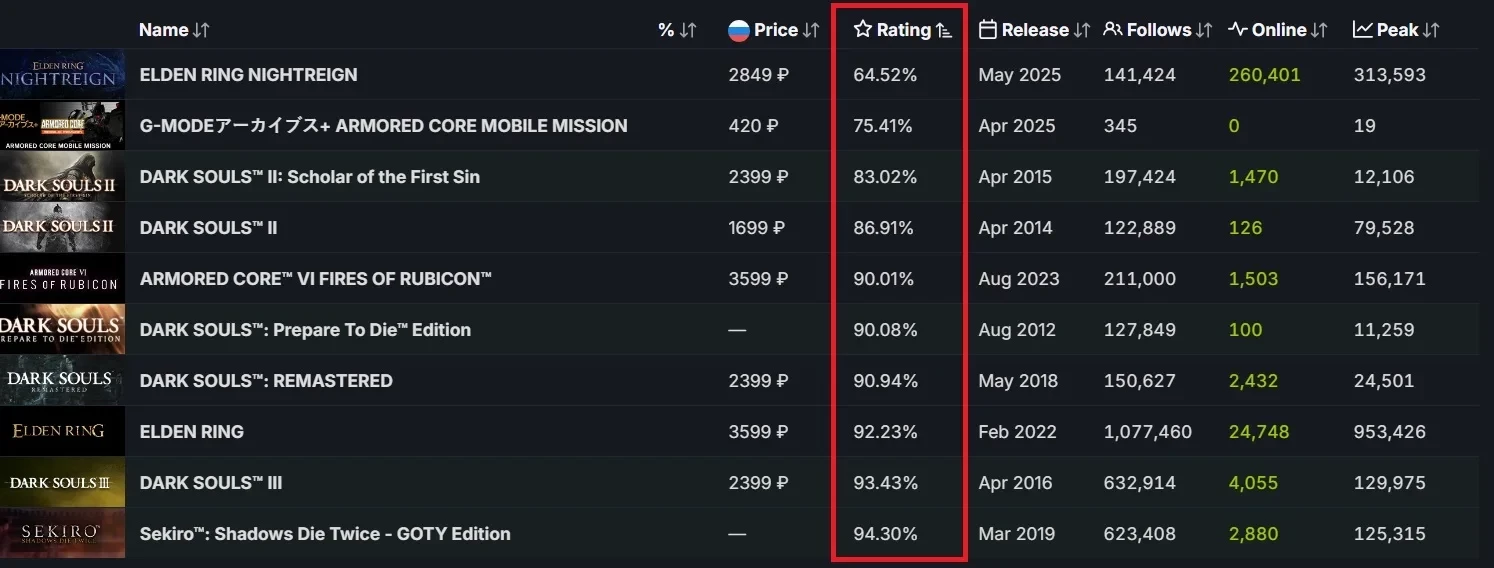Image resolution: width=1494 pixels, height=568 pixels.
Task: Click the chart icon beside Peak
Action: click(1363, 30)
